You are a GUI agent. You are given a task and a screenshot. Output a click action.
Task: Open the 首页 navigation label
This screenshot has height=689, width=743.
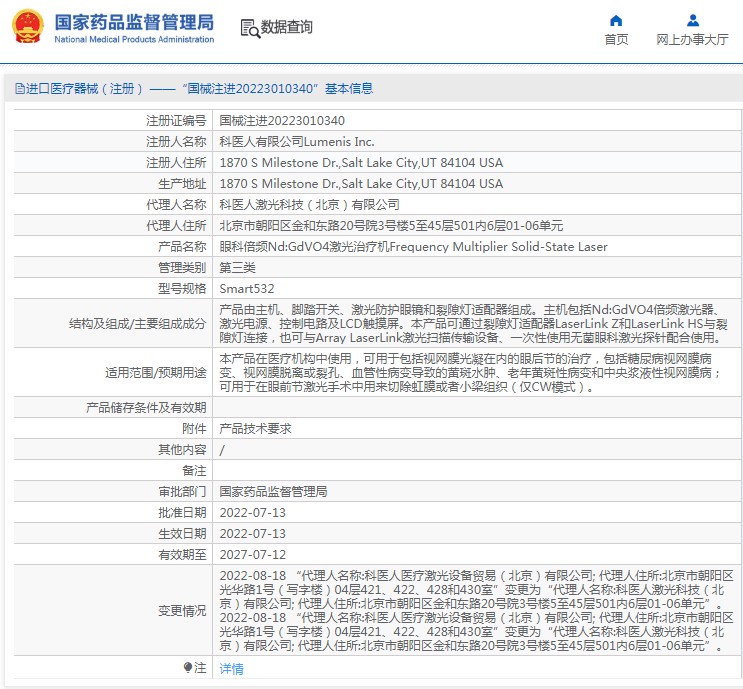(616, 40)
